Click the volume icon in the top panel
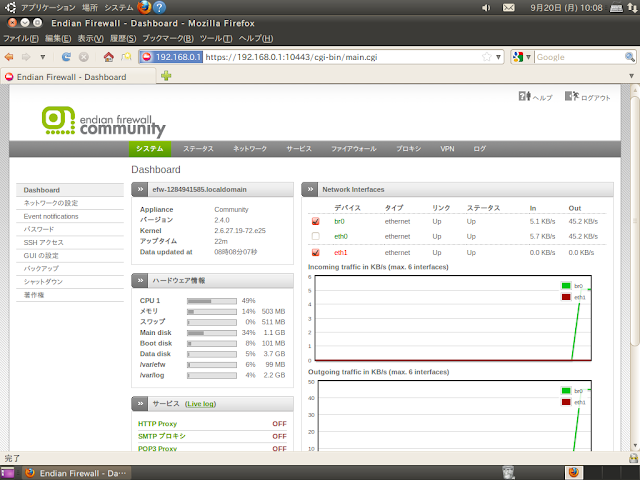The height and width of the screenshot is (480, 640). click(486, 7)
